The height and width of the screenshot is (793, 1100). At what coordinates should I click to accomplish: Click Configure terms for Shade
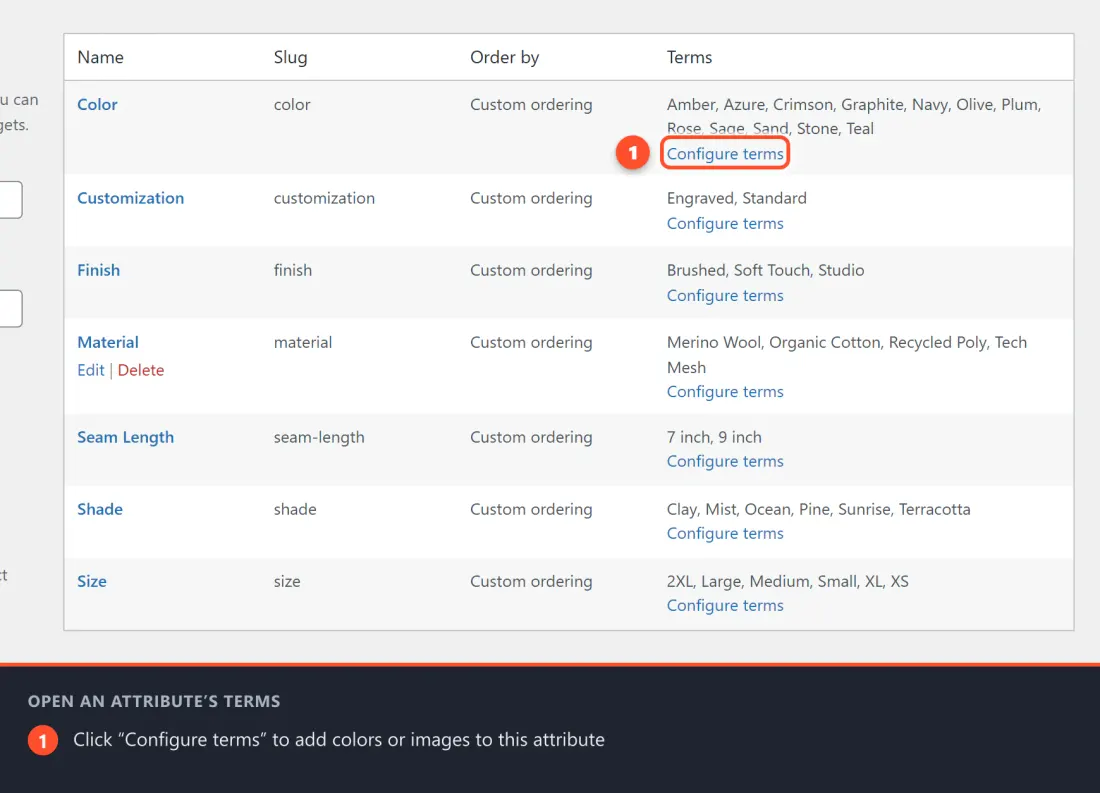725,533
